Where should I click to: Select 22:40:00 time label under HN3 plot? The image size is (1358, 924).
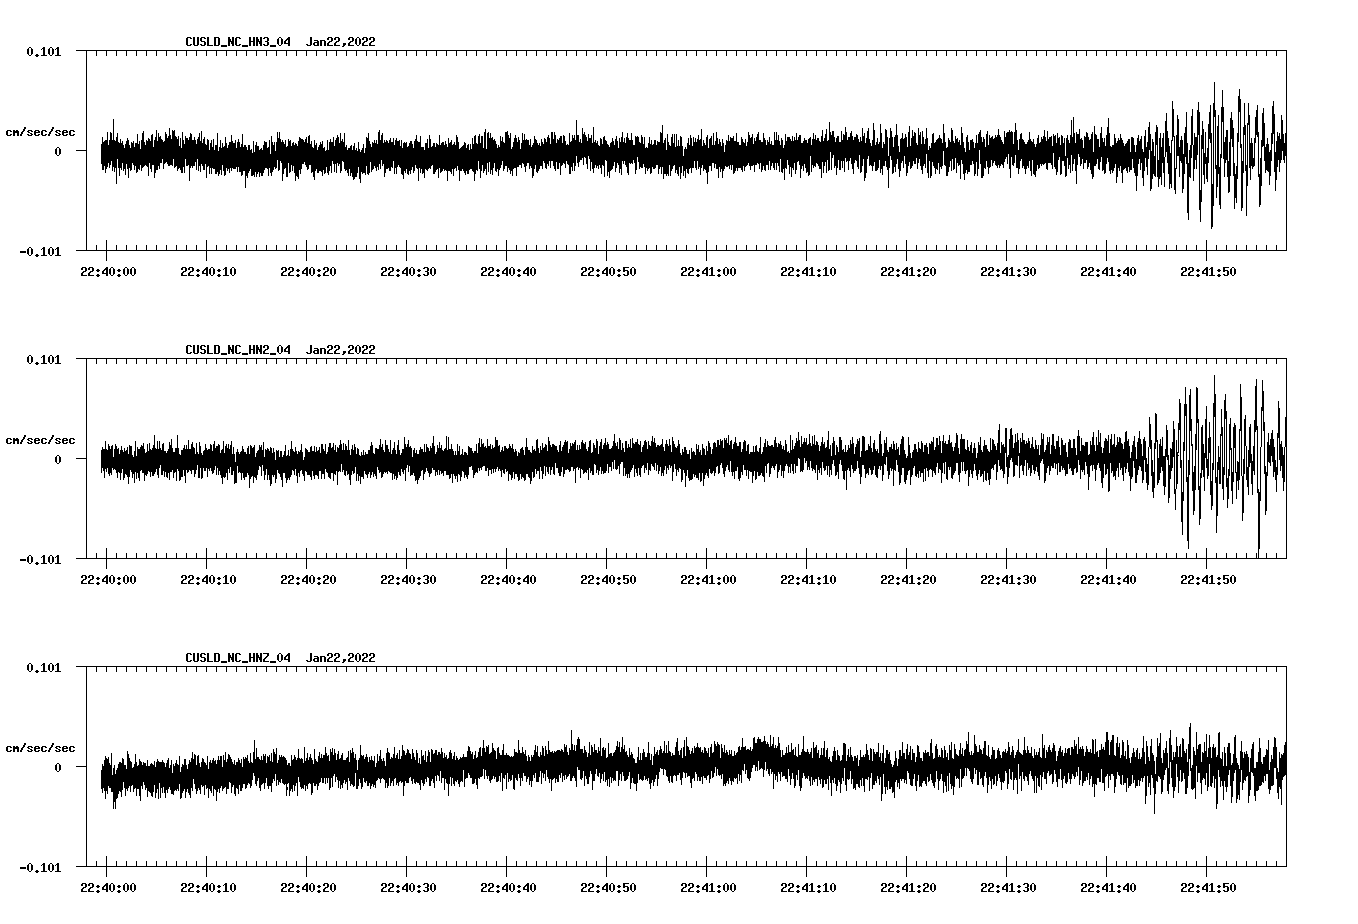pyautogui.click(x=107, y=272)
